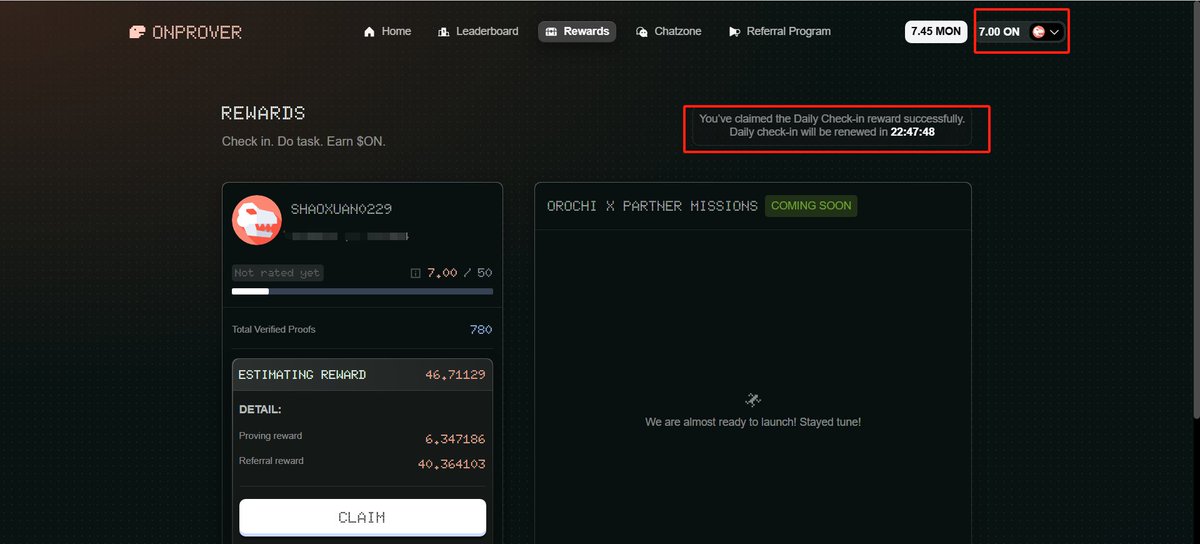Select the Rewards tab

(x=577, y=32)
